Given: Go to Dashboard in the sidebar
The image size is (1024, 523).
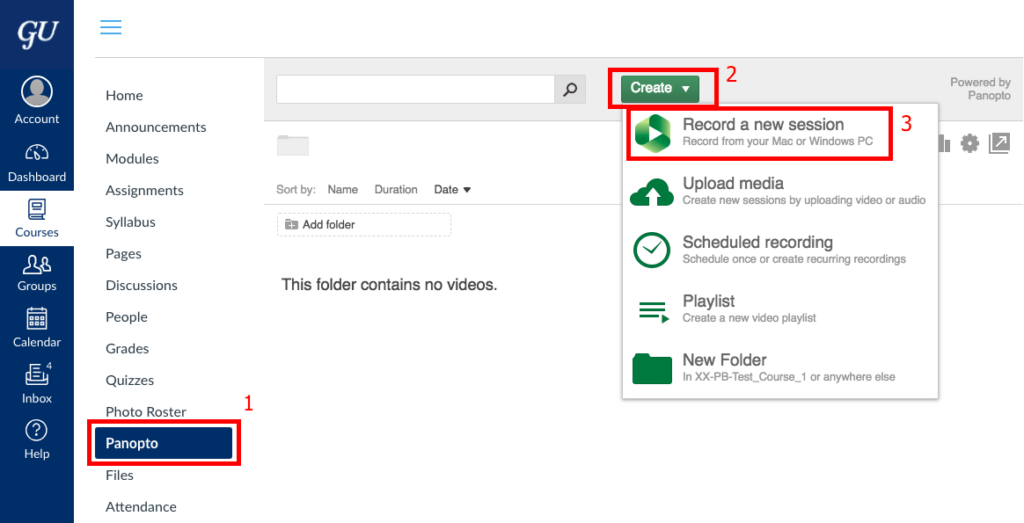Looking at the screenshot, I should [x=37, y=162].
